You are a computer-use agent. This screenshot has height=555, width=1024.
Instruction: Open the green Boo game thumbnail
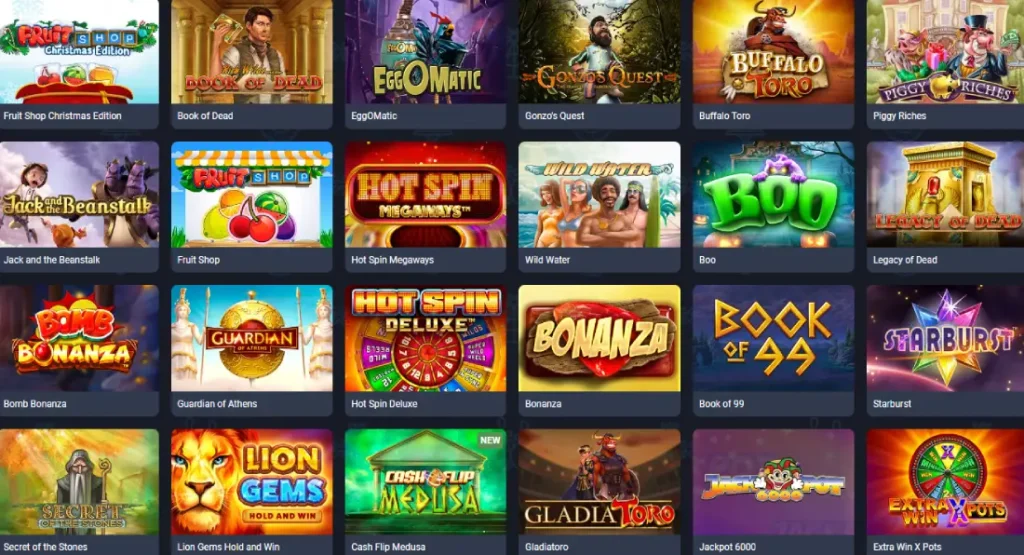(773, 195)
